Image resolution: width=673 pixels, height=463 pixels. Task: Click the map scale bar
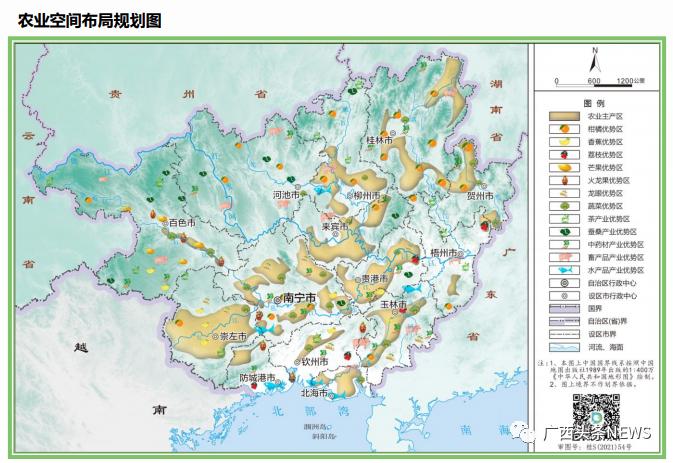pyautogui.click(x=594, y=85)
